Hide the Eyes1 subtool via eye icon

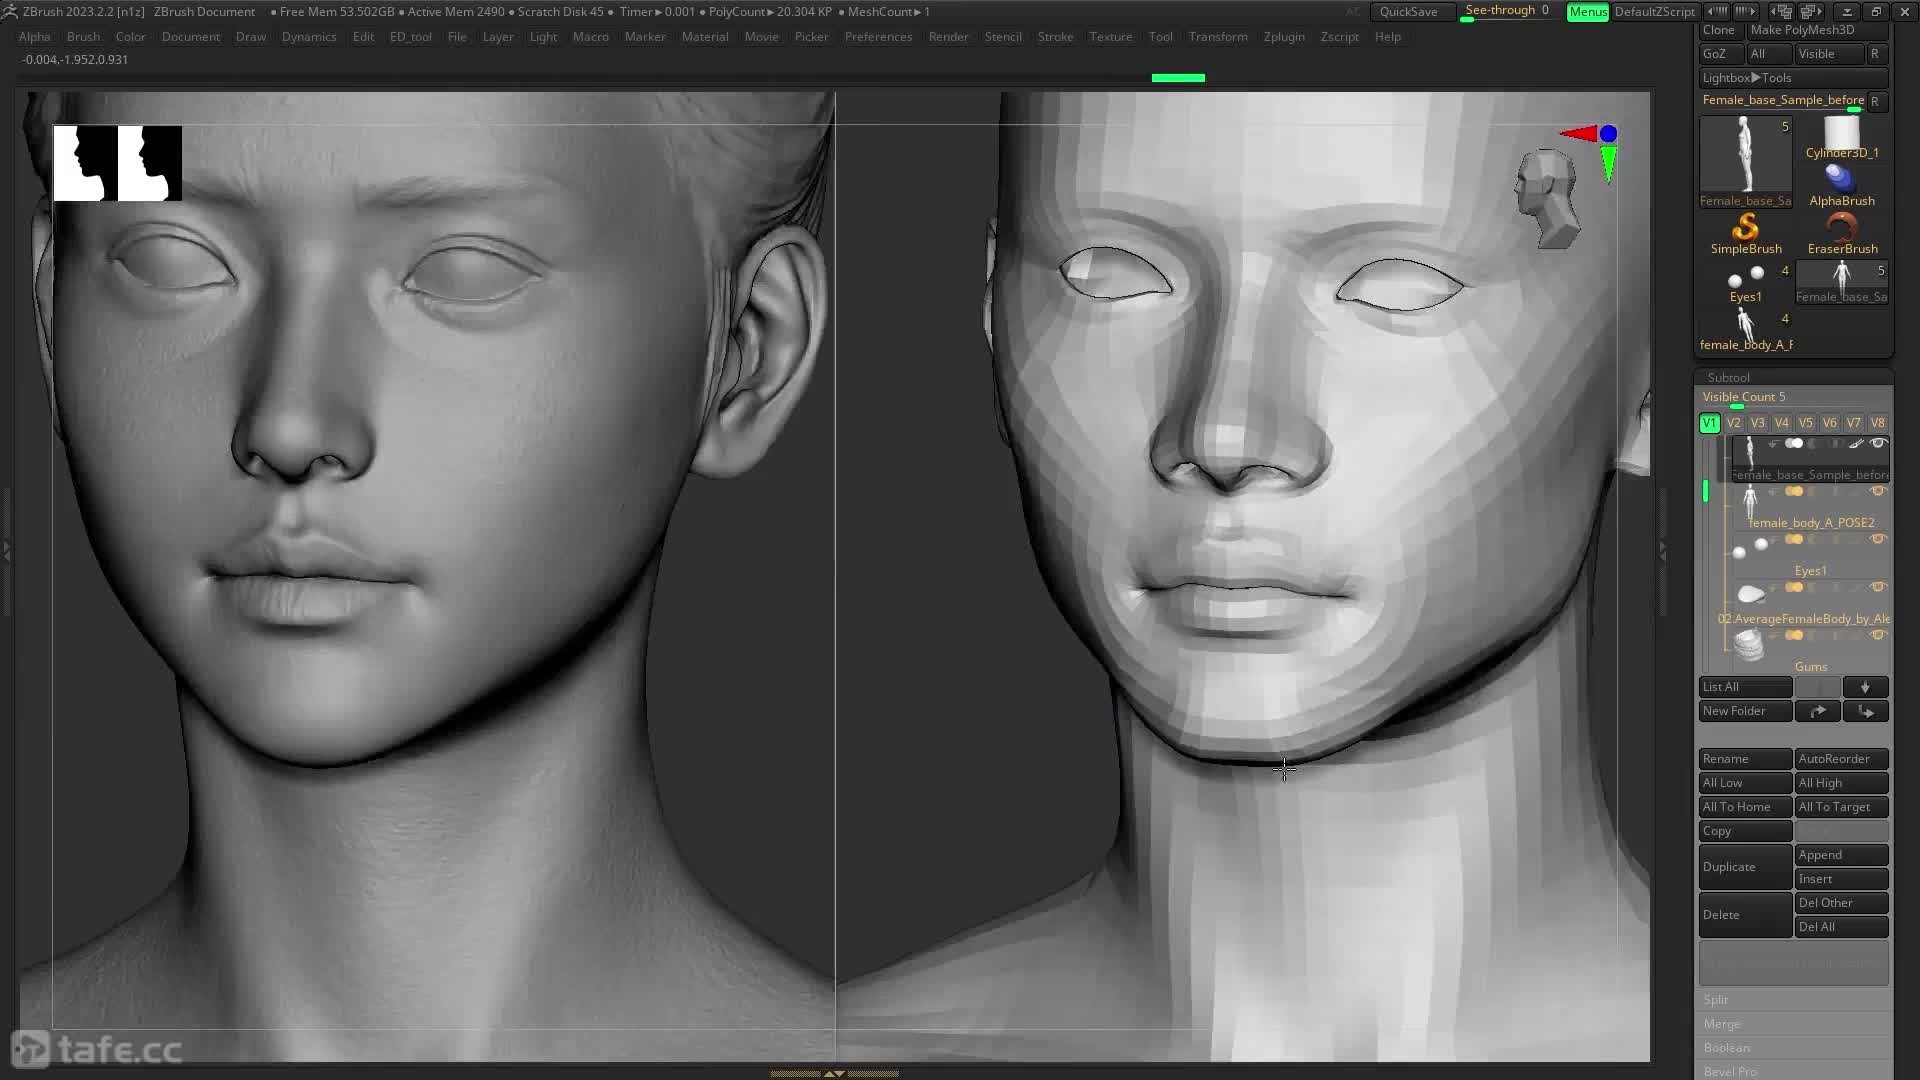(1877, 540)
